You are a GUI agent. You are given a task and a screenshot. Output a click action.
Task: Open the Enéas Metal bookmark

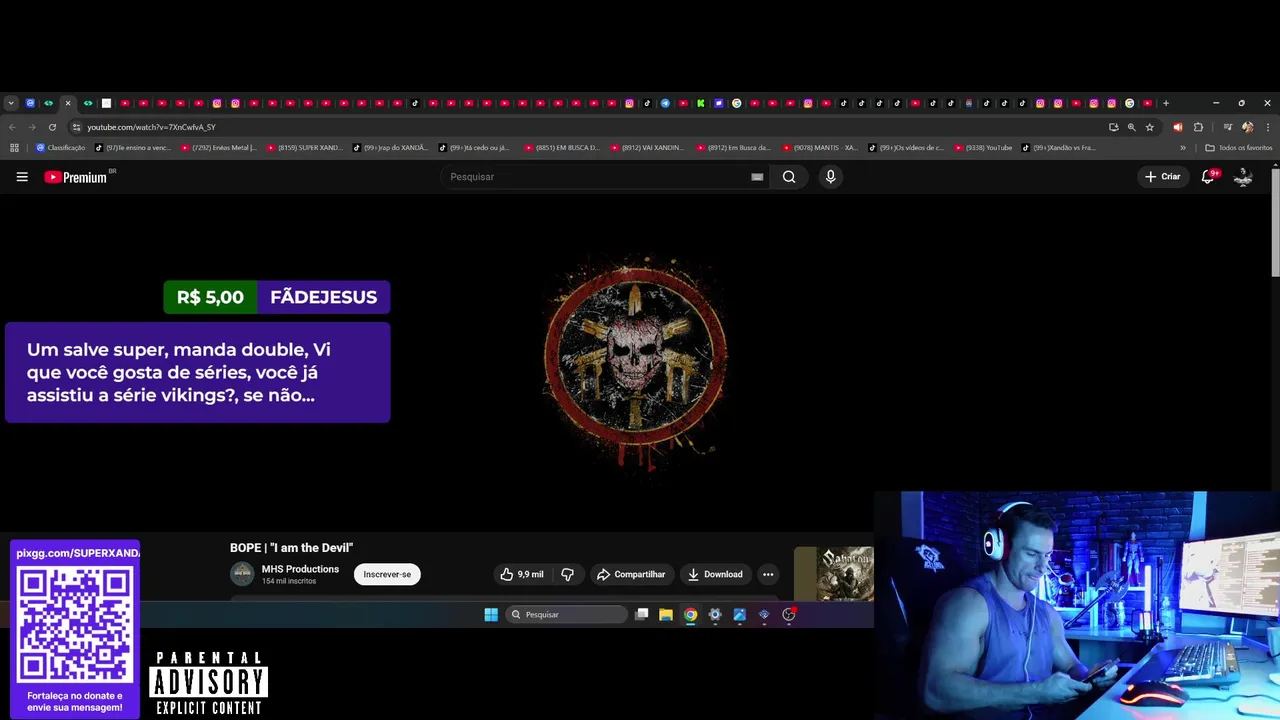(x=219, y=148)
